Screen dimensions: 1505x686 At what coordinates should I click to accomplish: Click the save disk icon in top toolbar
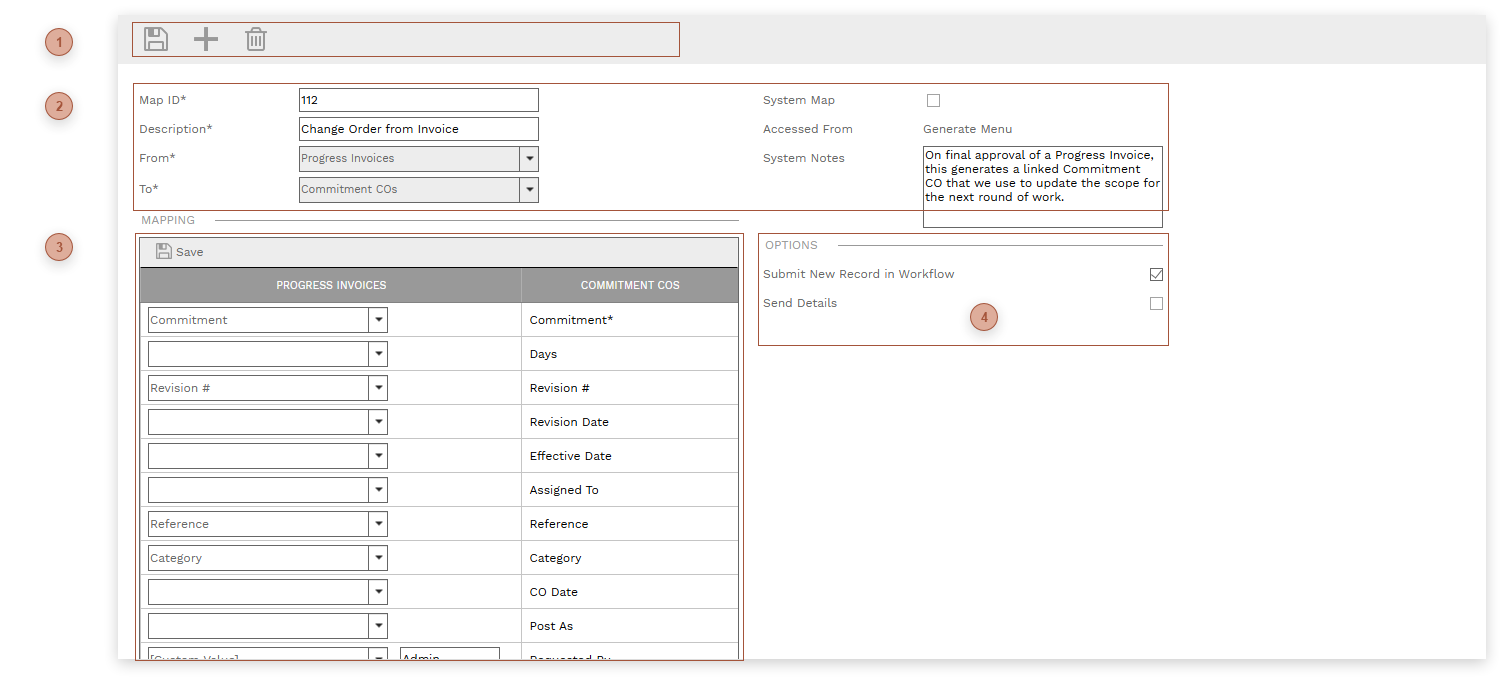(x=156, y=40)
